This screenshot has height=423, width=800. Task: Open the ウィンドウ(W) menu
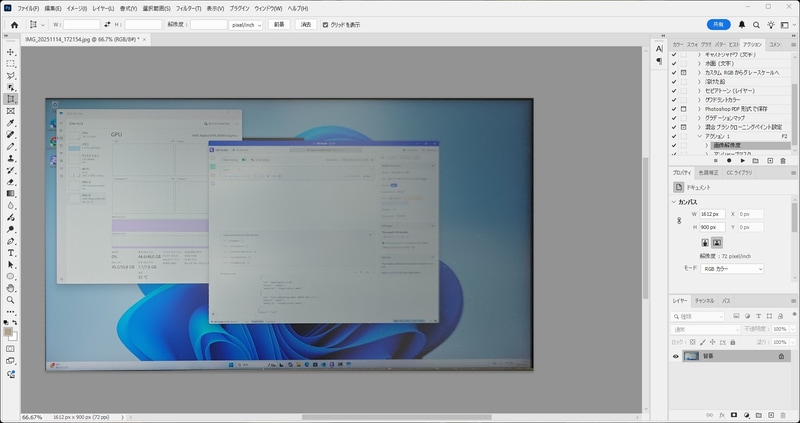268,9
